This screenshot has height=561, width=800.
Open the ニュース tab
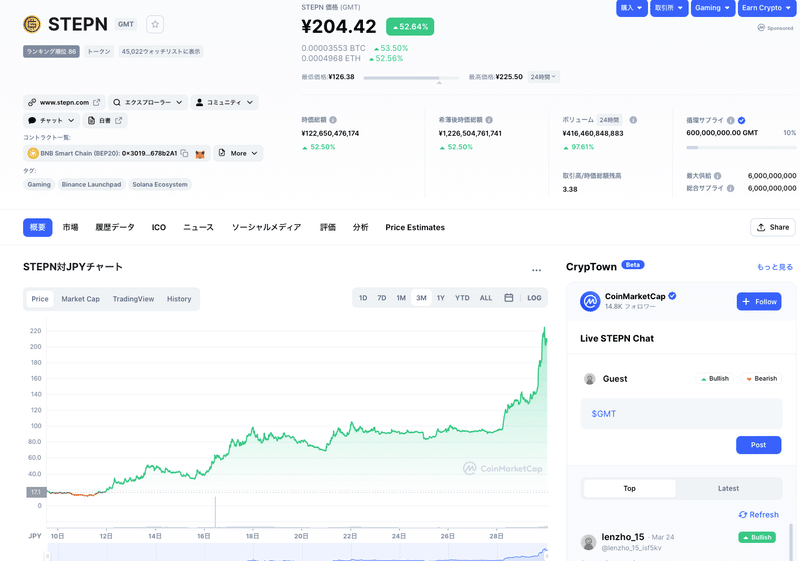(x=198, y=227)
